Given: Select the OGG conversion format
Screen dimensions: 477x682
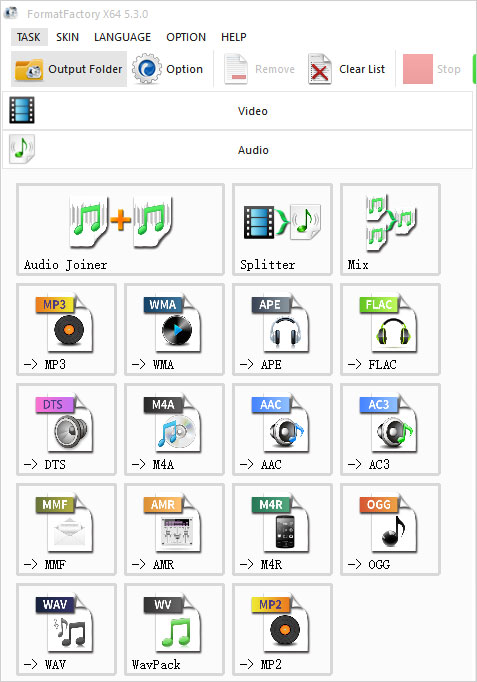Looking at the screenshot, I should point(390,529).
